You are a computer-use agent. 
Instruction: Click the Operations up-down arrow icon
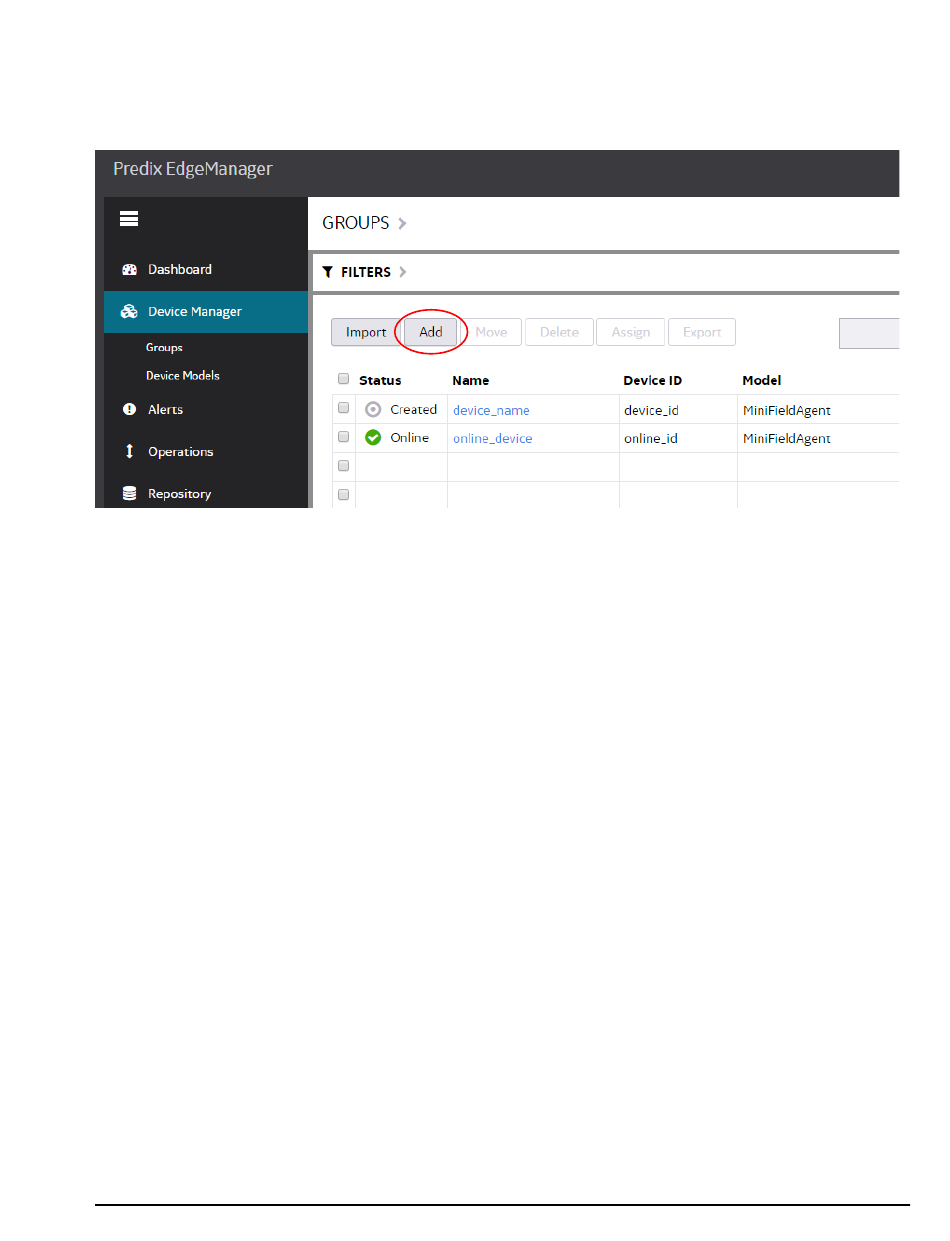(129, 451)
